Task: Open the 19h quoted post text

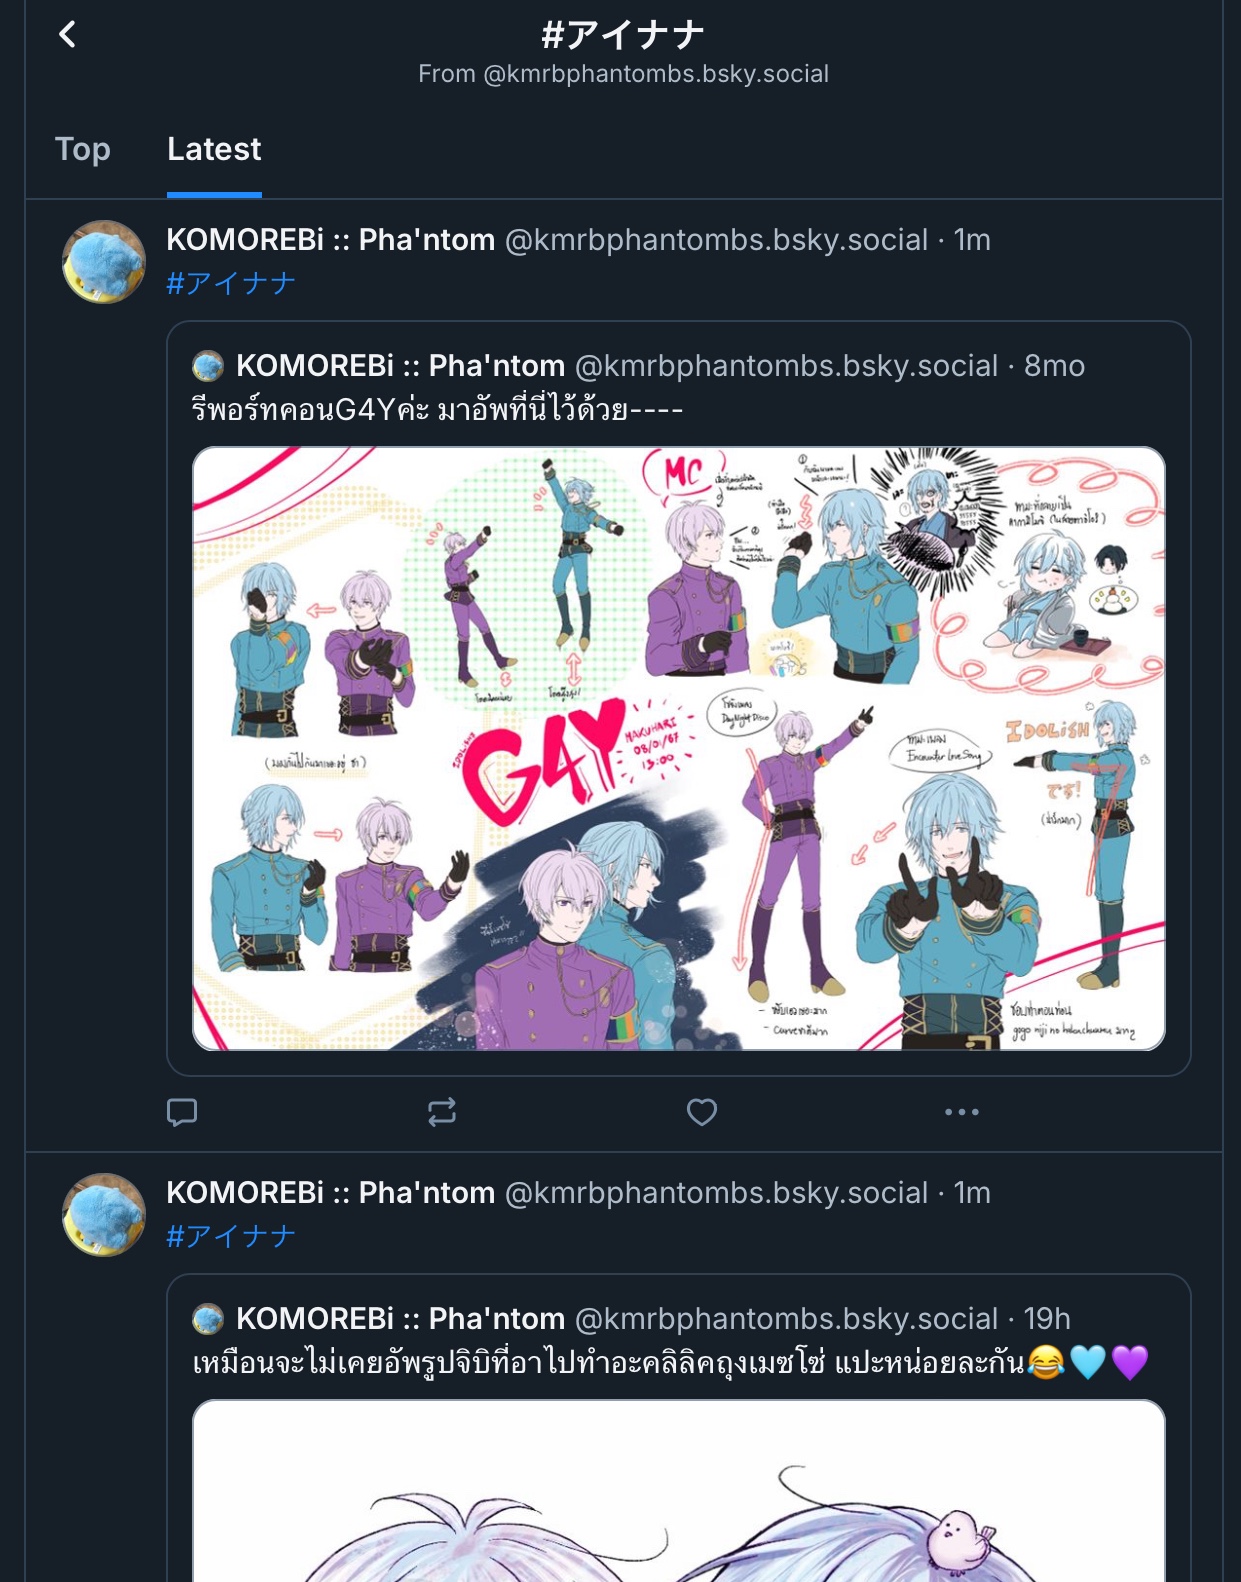Action: point(670,1362)
